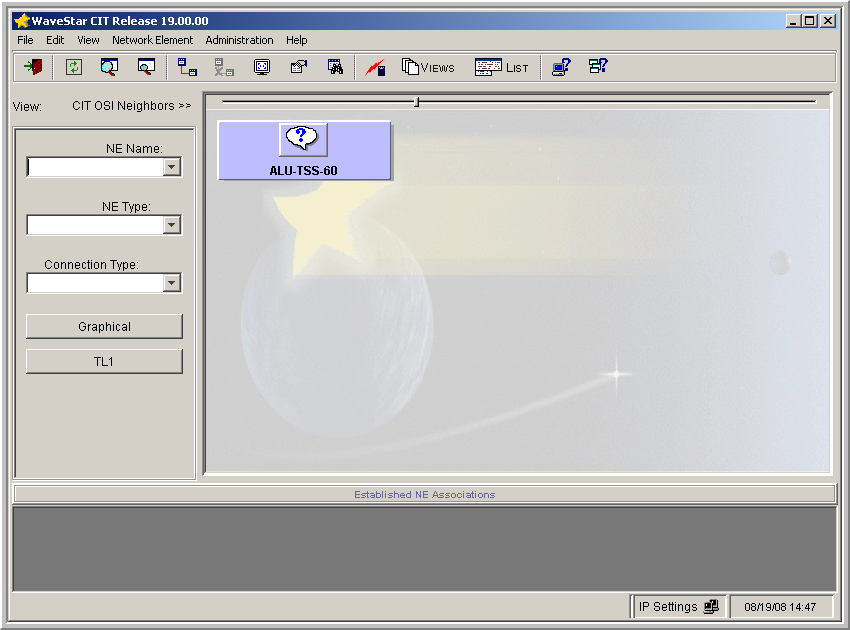Open the Network Element menu
This screenshot has width=850, height=630.
pyautogui.click(x=152, y=40)
